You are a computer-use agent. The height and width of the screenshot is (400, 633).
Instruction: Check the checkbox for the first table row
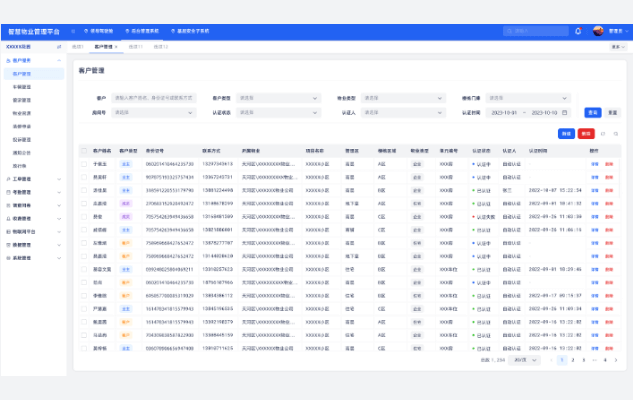pyautogui.click(x=84, y=163)
